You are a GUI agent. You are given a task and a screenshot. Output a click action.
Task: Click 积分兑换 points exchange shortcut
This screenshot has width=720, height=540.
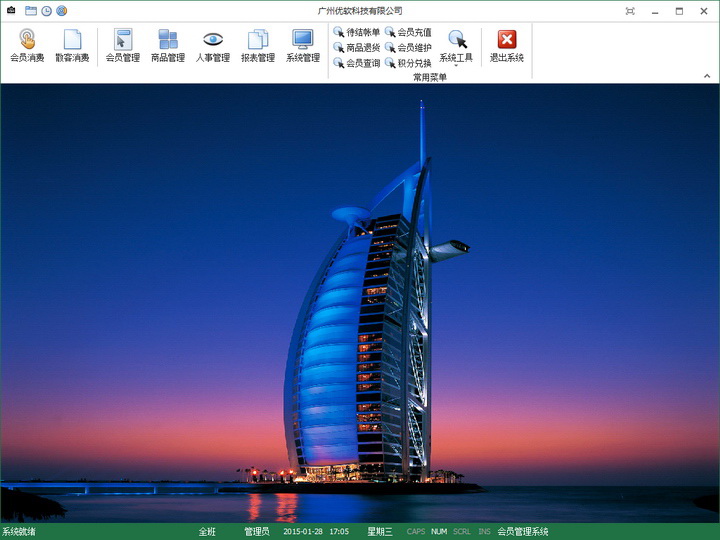pos(408,63)
